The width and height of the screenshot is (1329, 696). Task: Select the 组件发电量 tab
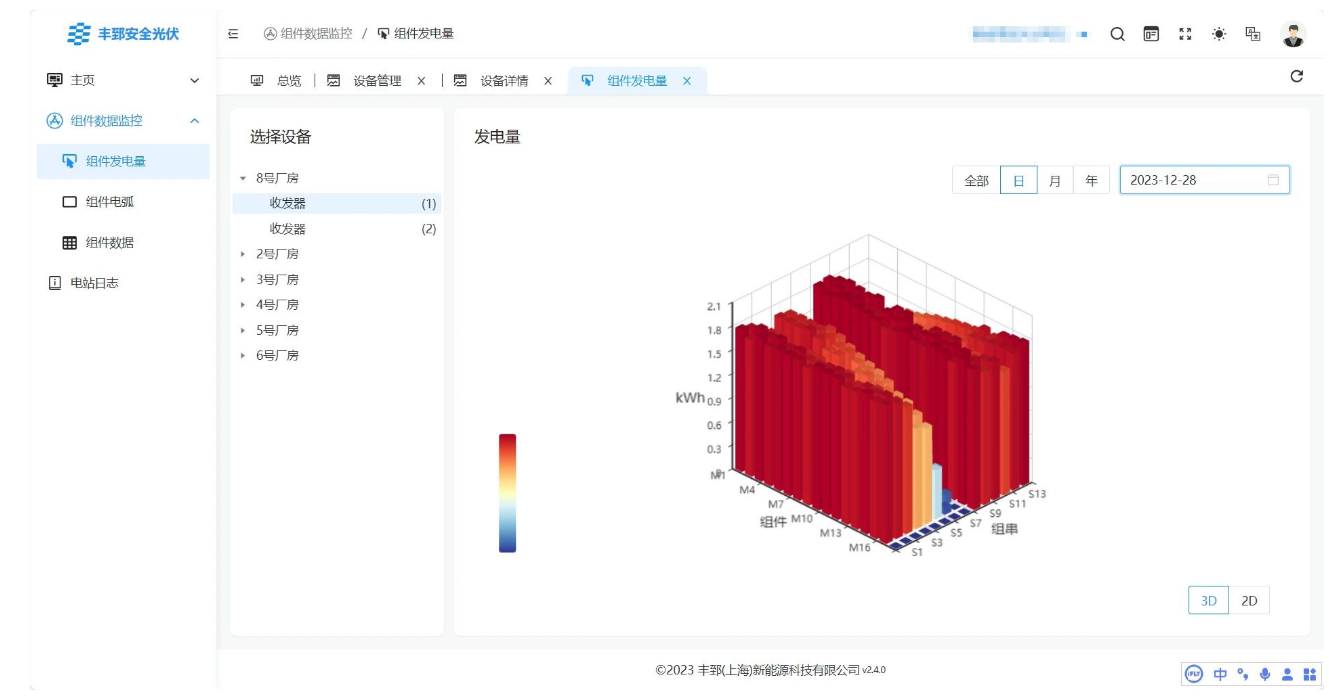coord(637,81)
